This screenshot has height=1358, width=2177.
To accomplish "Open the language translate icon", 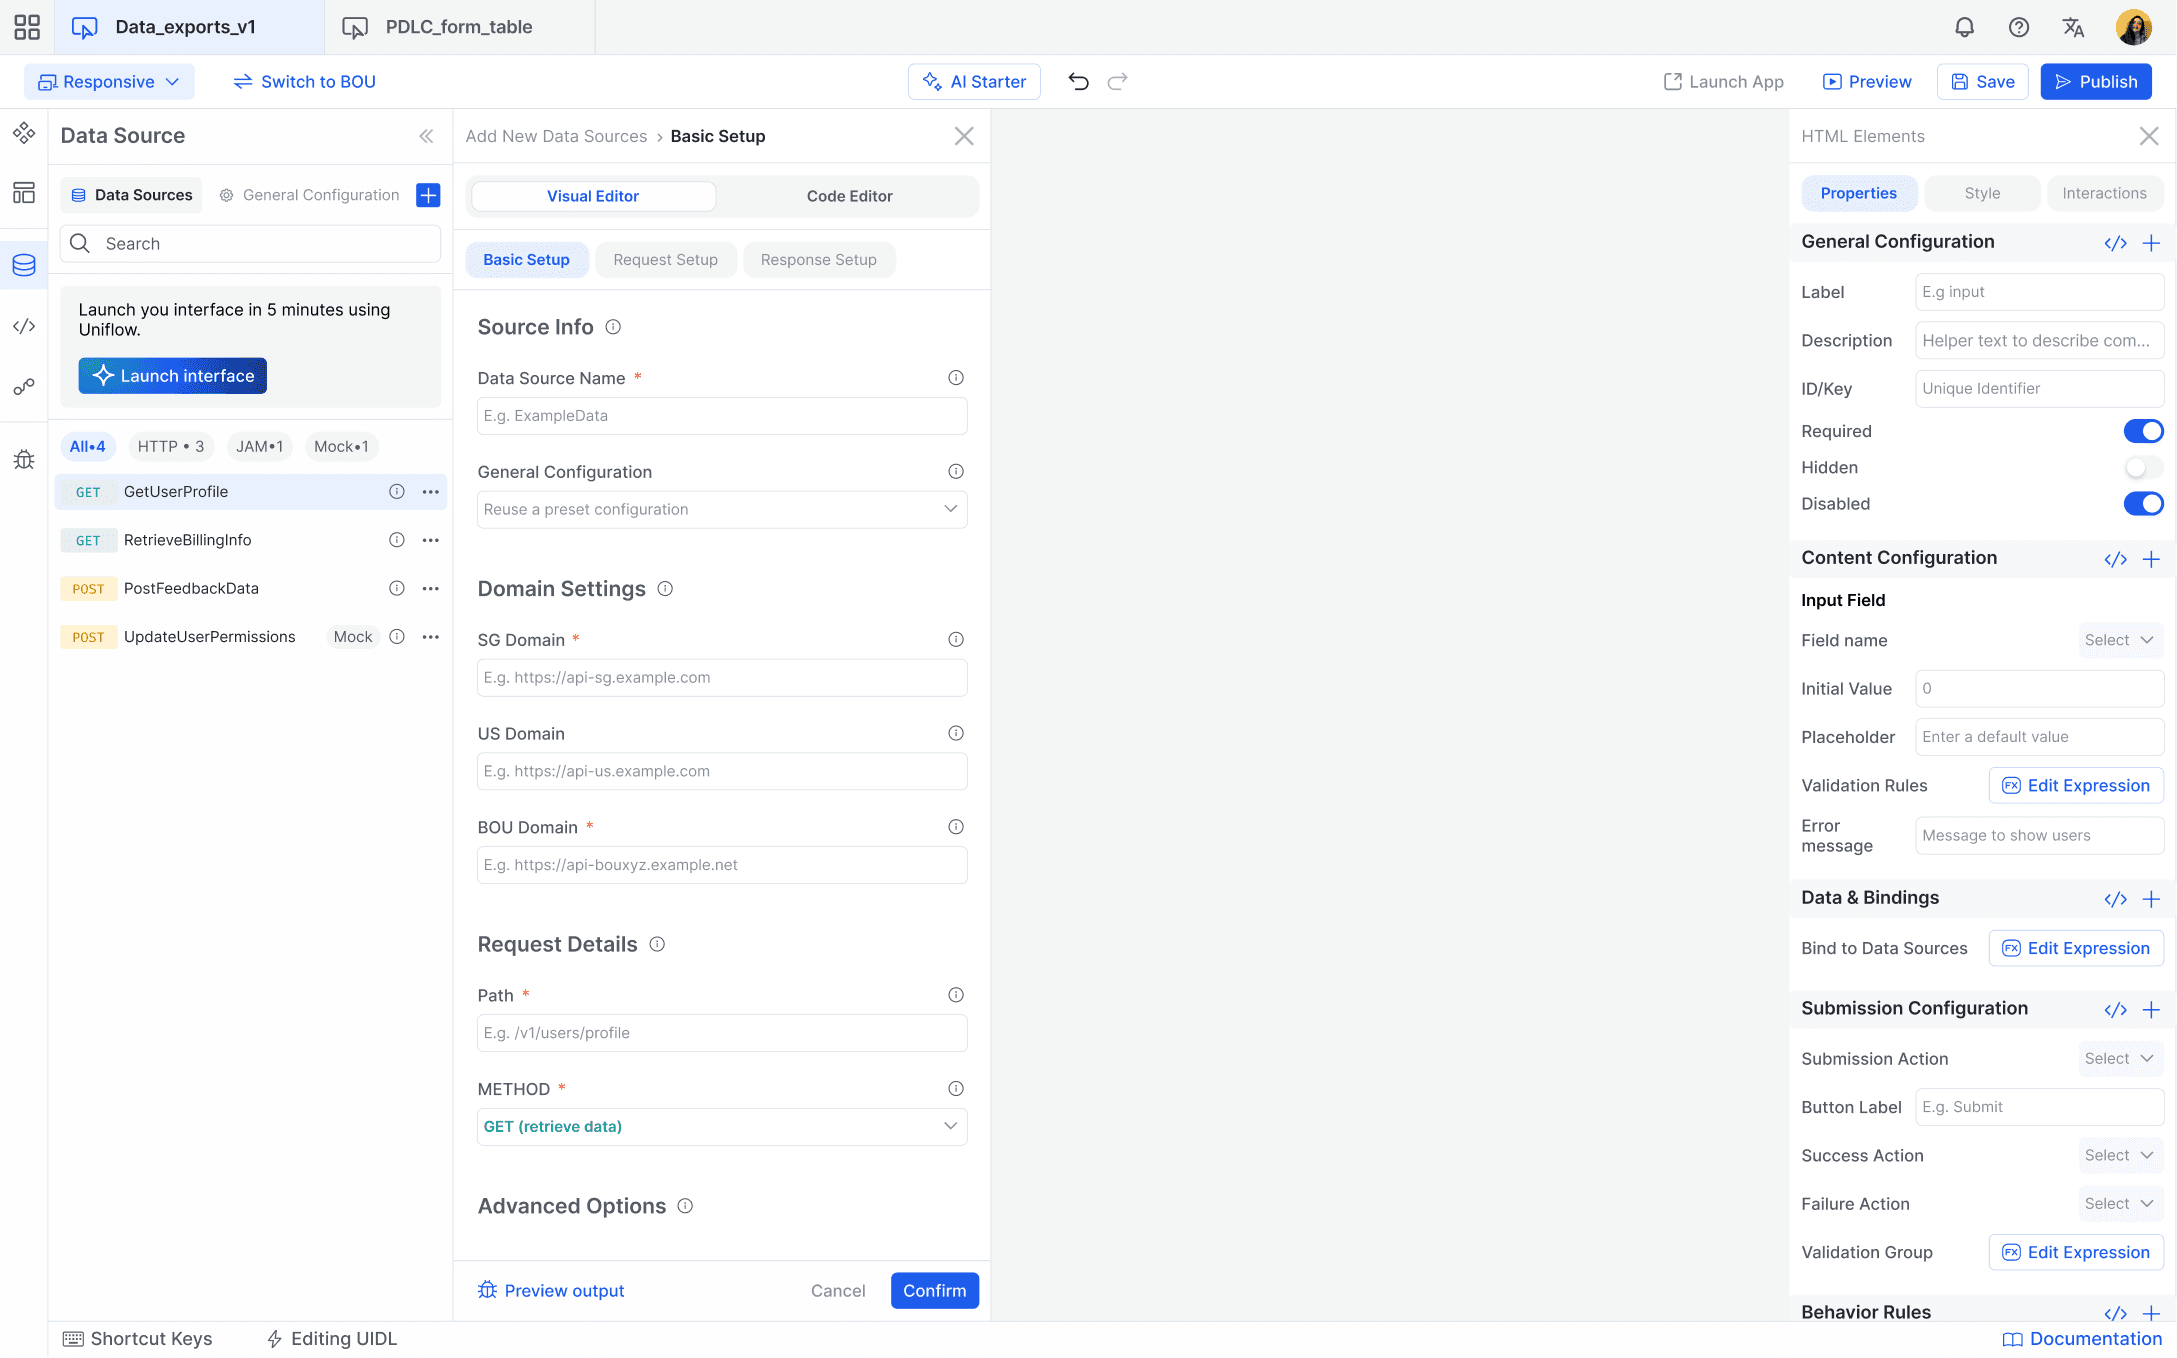I will coord(2073,27).
